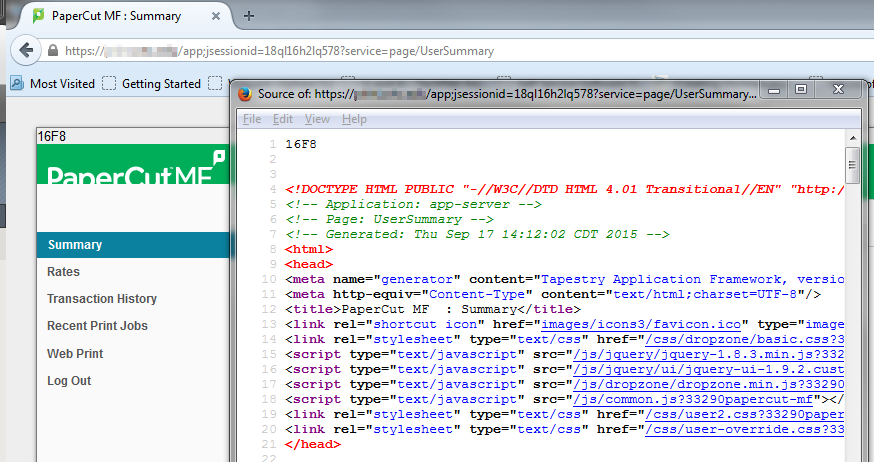Close the page source window

point(838,90)
